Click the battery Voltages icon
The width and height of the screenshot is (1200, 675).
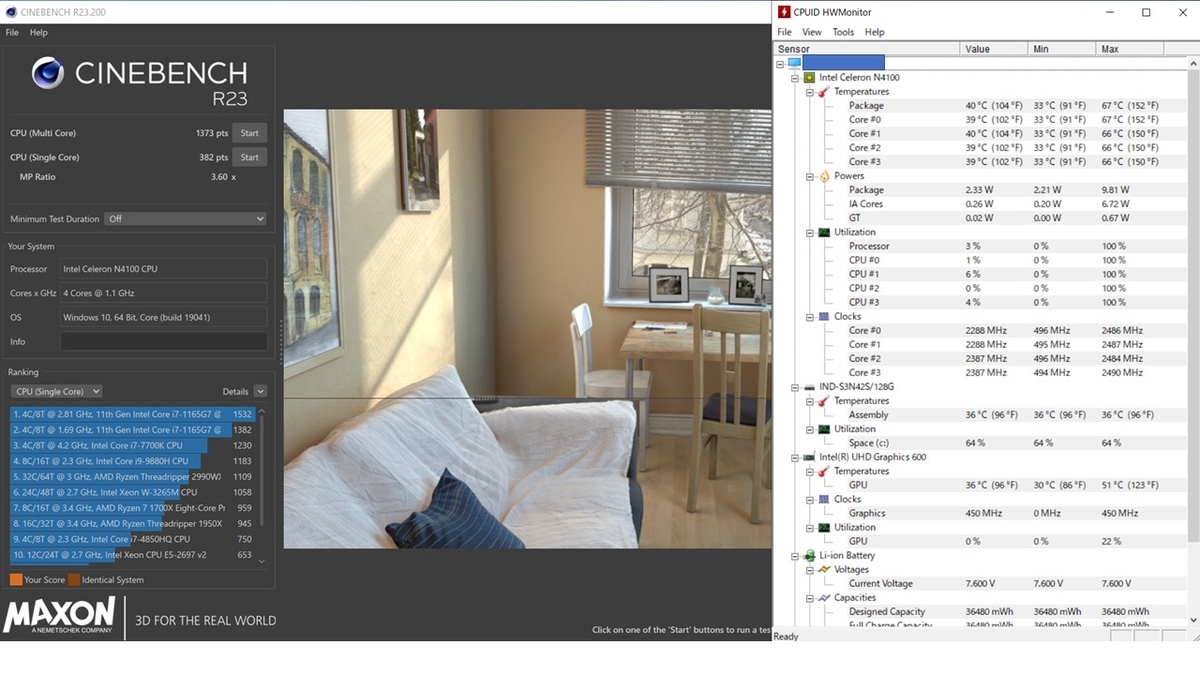824,569
